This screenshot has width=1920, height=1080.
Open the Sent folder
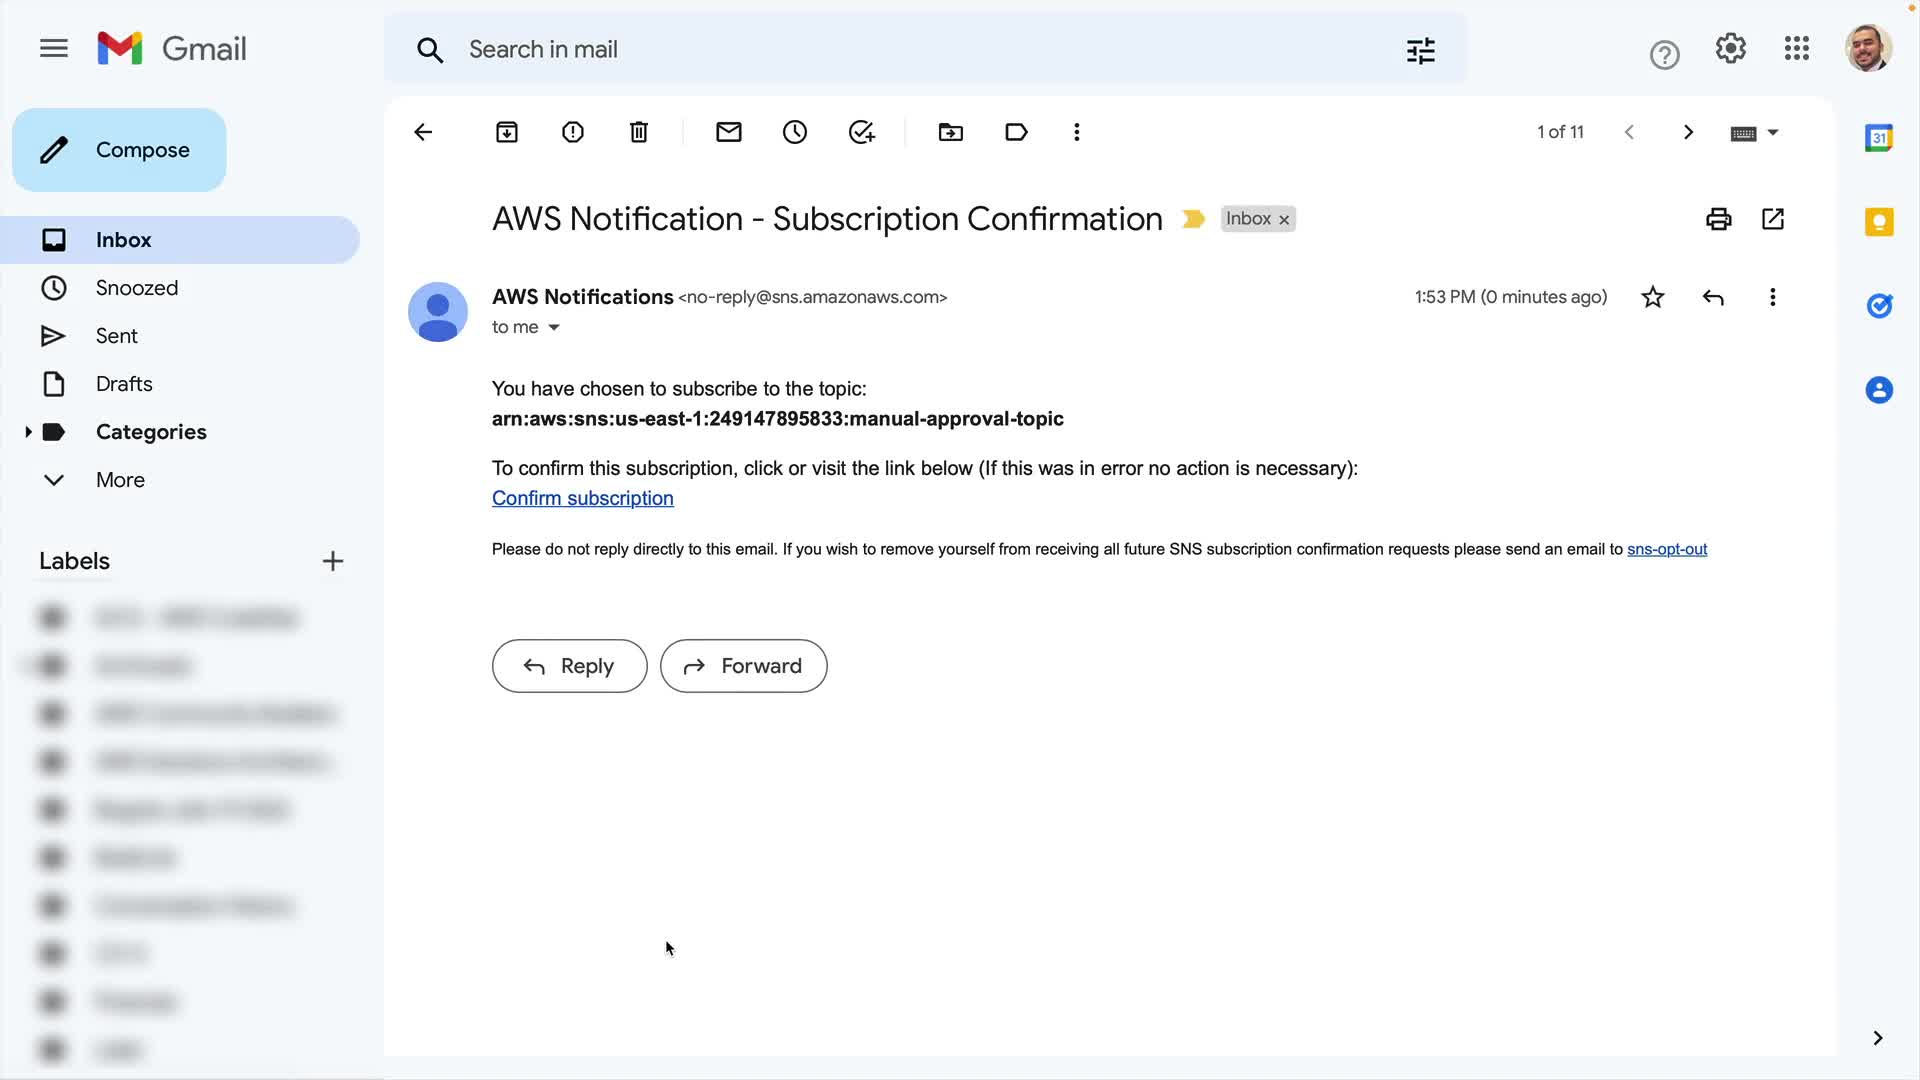pyautogui.click(x=116, y=336)
